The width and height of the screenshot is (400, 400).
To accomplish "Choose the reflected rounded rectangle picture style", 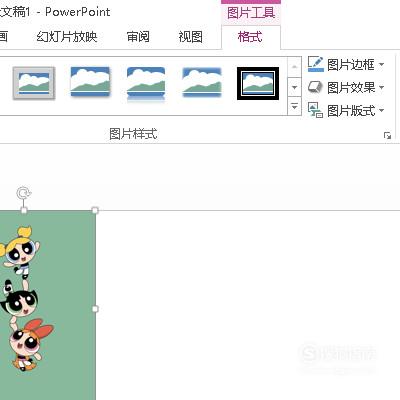I will pos(146,83).
